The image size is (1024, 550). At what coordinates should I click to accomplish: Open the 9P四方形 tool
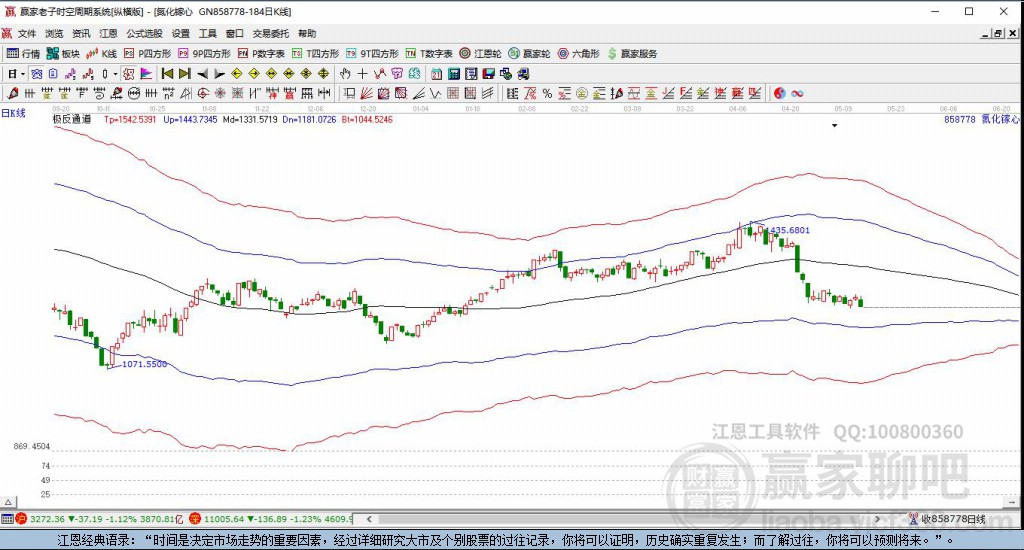(204, 54)
